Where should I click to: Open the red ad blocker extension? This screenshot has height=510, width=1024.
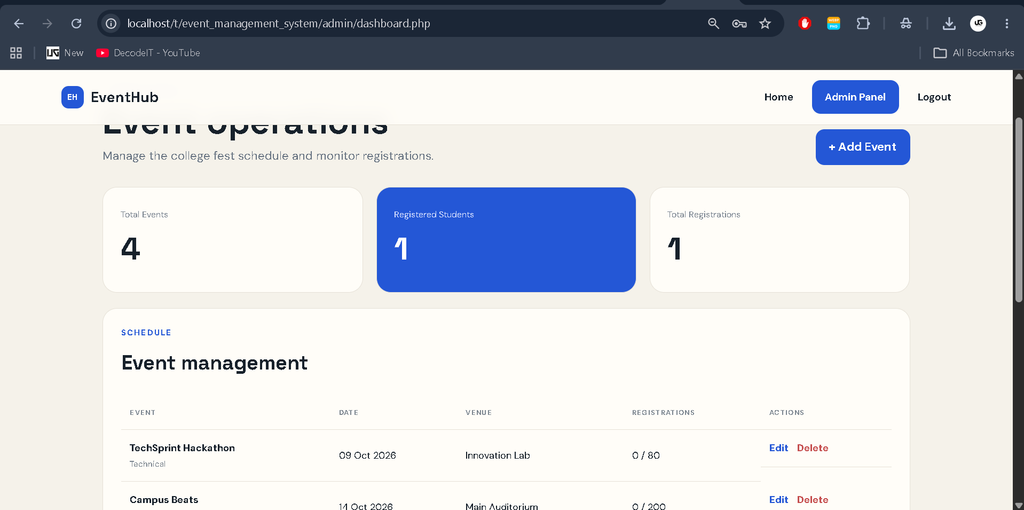pos(805,24)
